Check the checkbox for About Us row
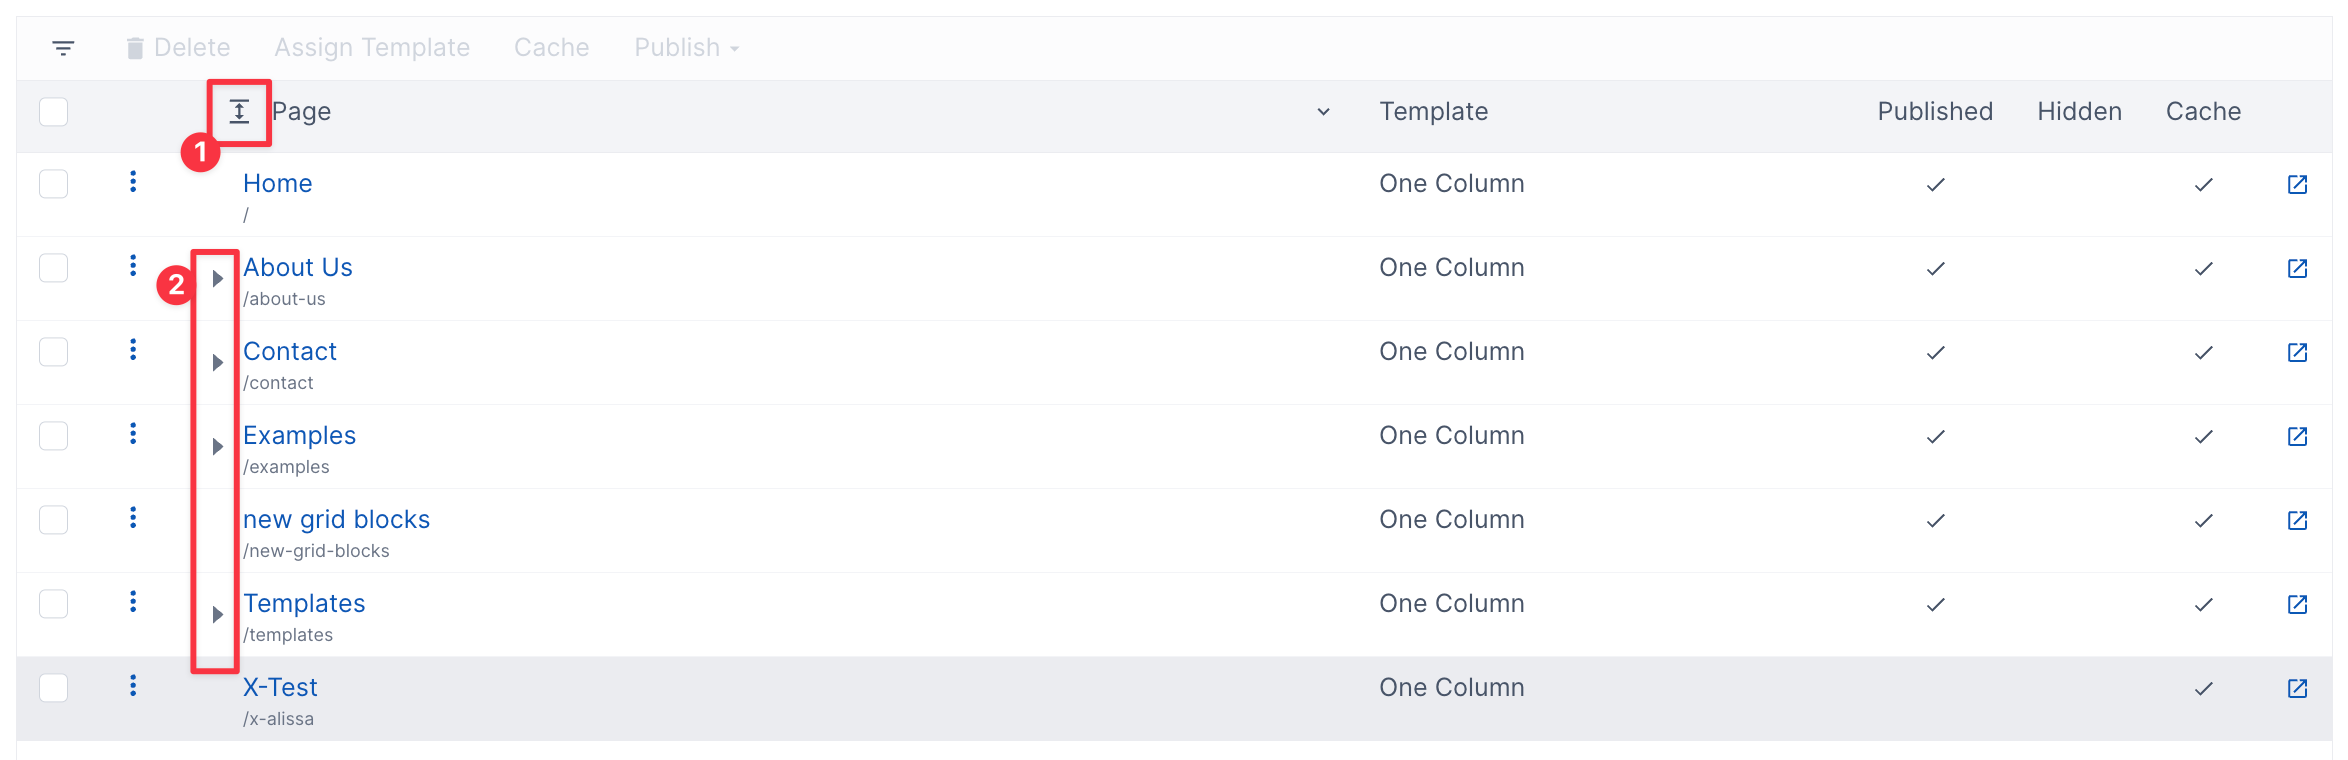The width and height of the screenshot is (2348, 760). [54, 268]
